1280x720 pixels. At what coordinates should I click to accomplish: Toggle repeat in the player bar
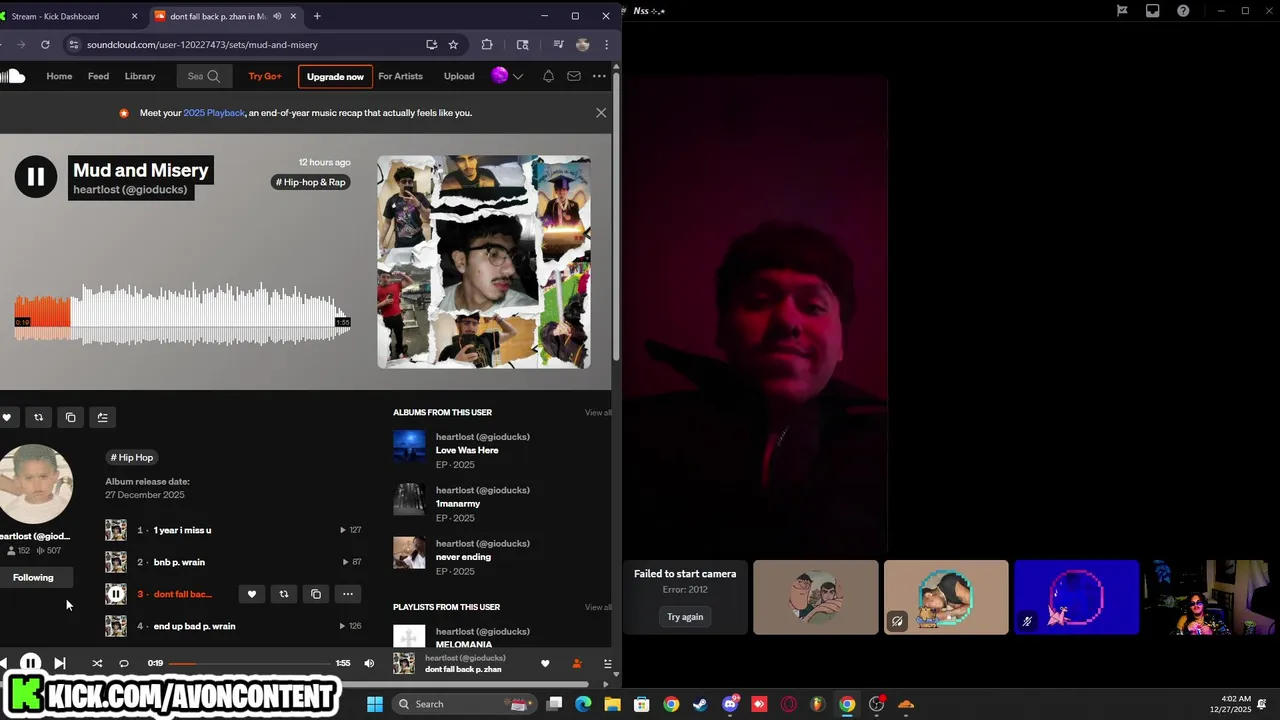coord(124,663)
